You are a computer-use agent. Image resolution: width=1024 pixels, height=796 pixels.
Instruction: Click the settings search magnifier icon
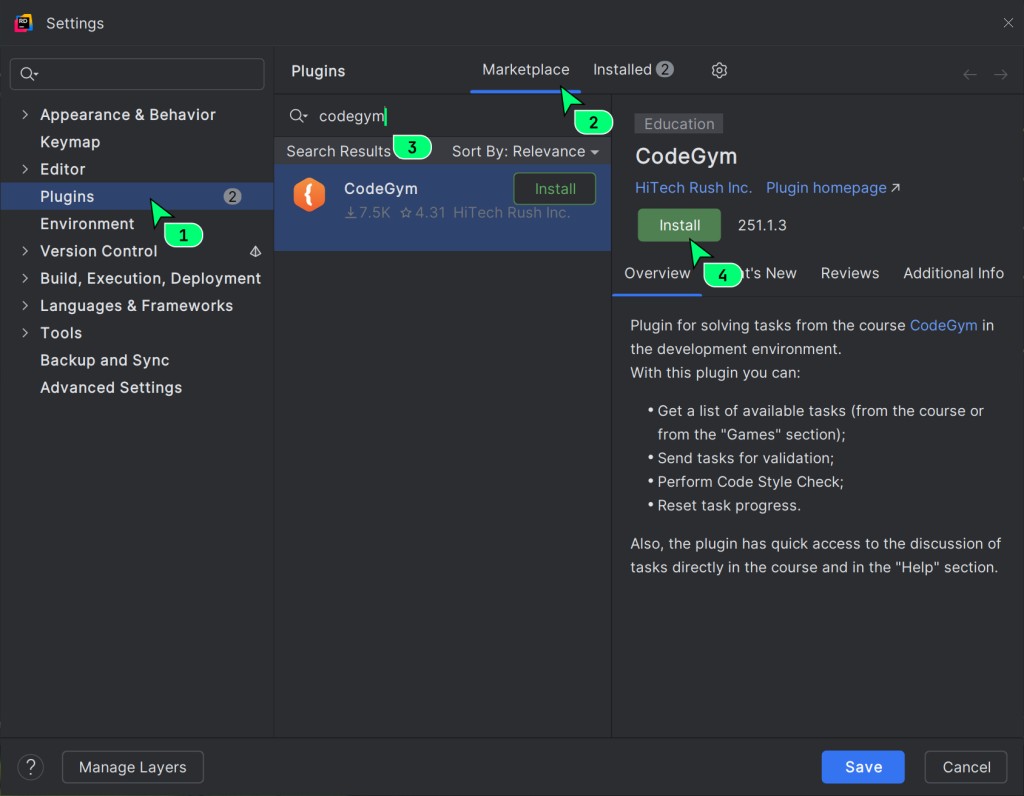pos(28,74)
